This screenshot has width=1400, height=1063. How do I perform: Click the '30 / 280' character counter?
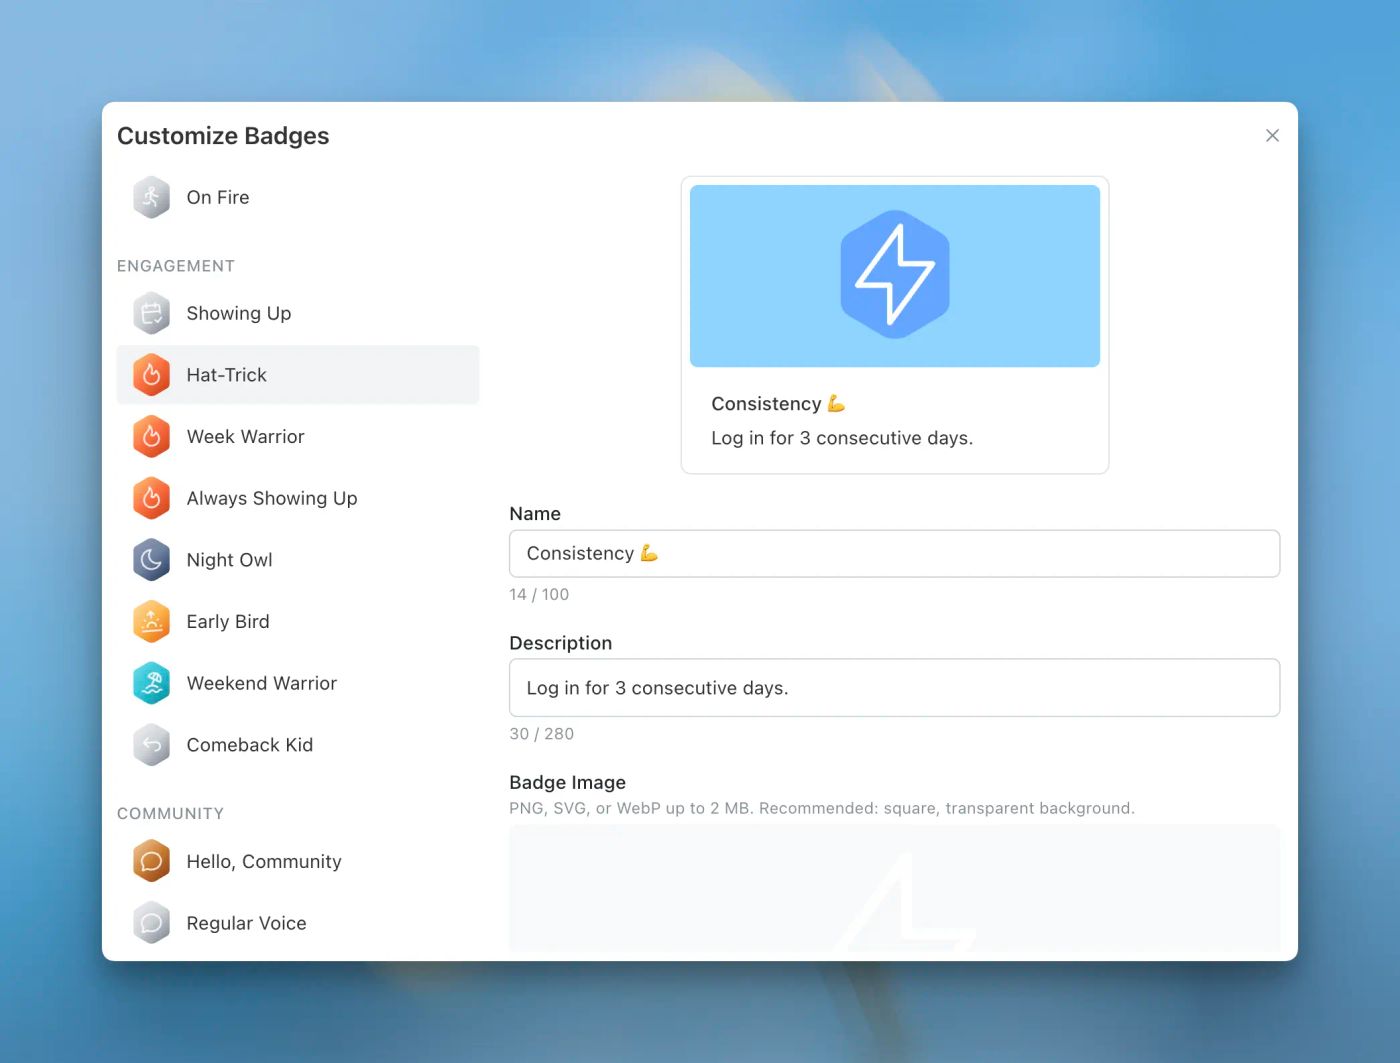541,734
